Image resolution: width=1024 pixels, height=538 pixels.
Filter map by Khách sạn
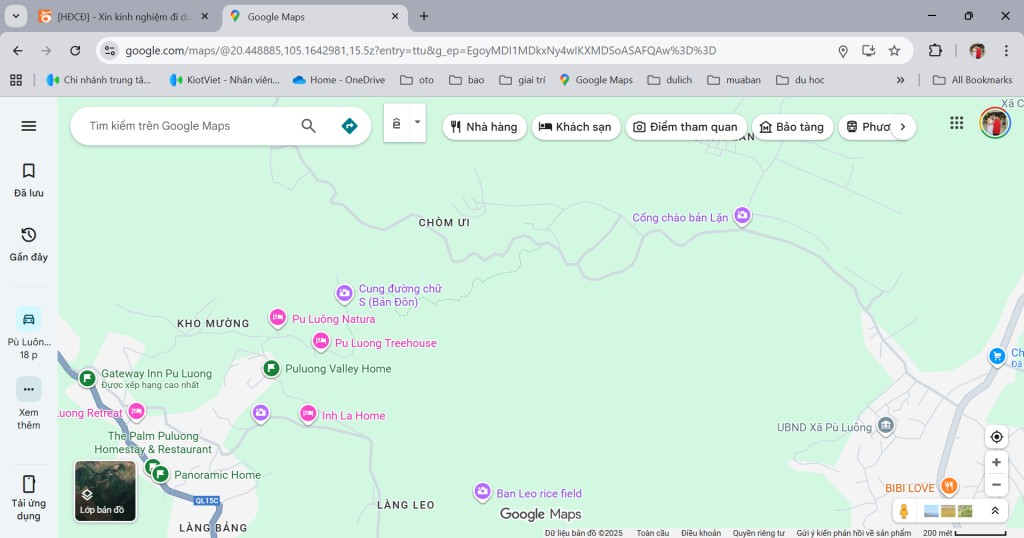point(575,127)
